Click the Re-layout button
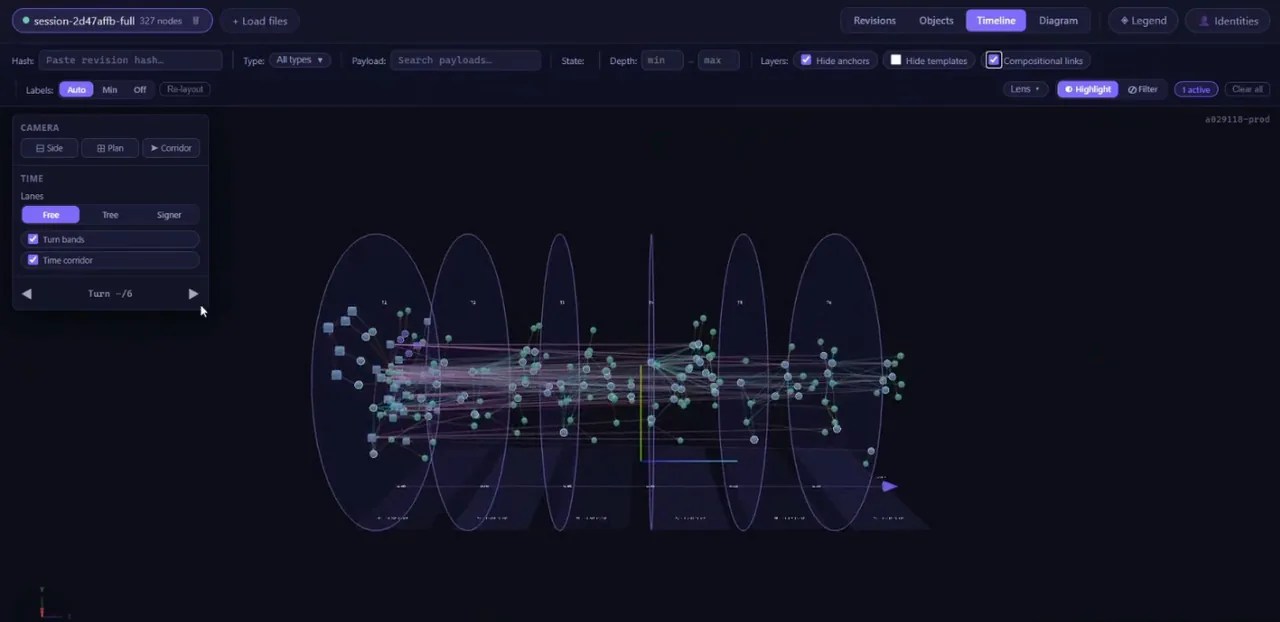1280x622 pixels. click(185, 89)
